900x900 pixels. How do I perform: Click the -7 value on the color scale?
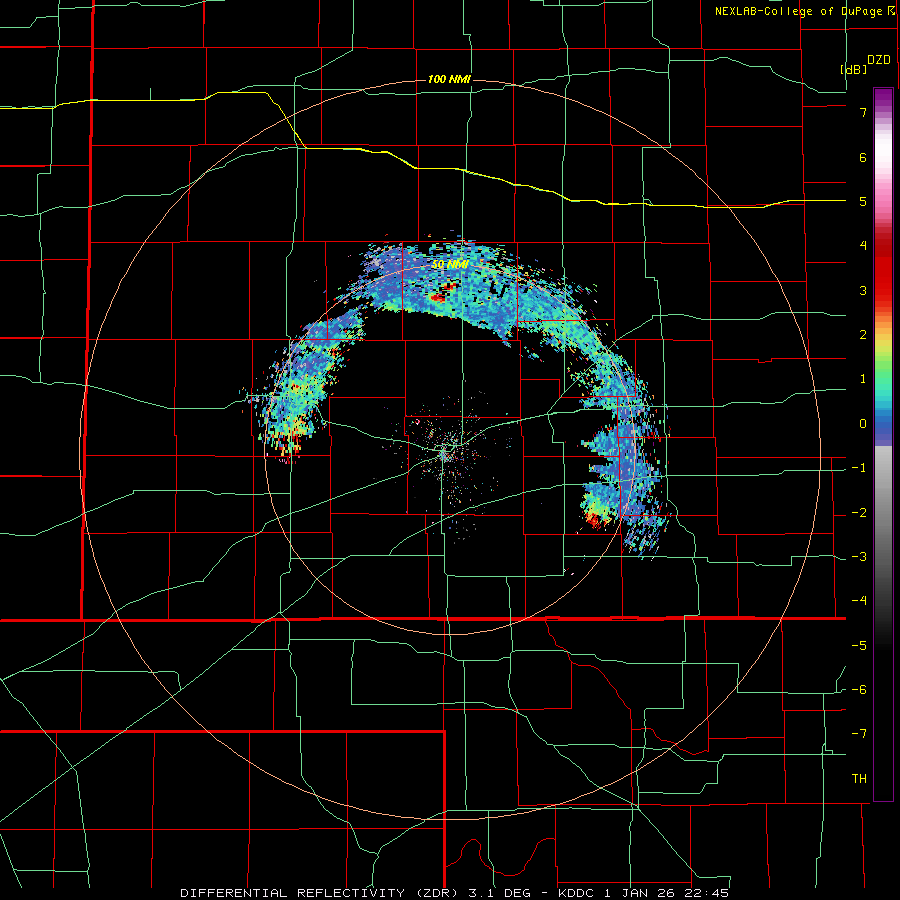pos(859,734)
